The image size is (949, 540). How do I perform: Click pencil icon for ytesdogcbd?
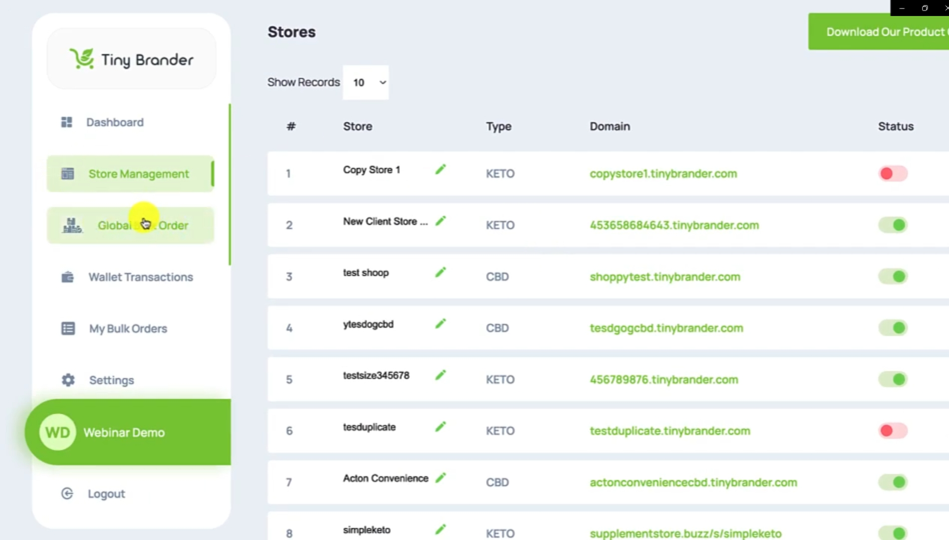pos(441,324)
